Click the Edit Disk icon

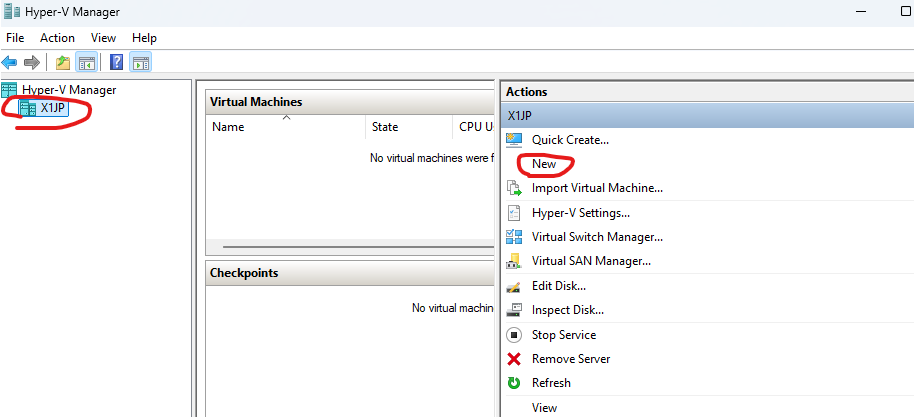coord(514,286)
